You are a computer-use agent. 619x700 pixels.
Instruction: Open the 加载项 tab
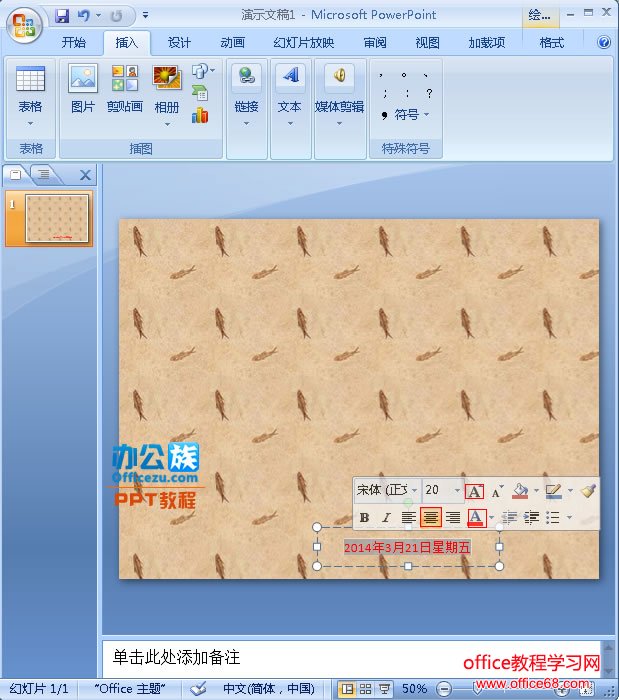[486, 42]
